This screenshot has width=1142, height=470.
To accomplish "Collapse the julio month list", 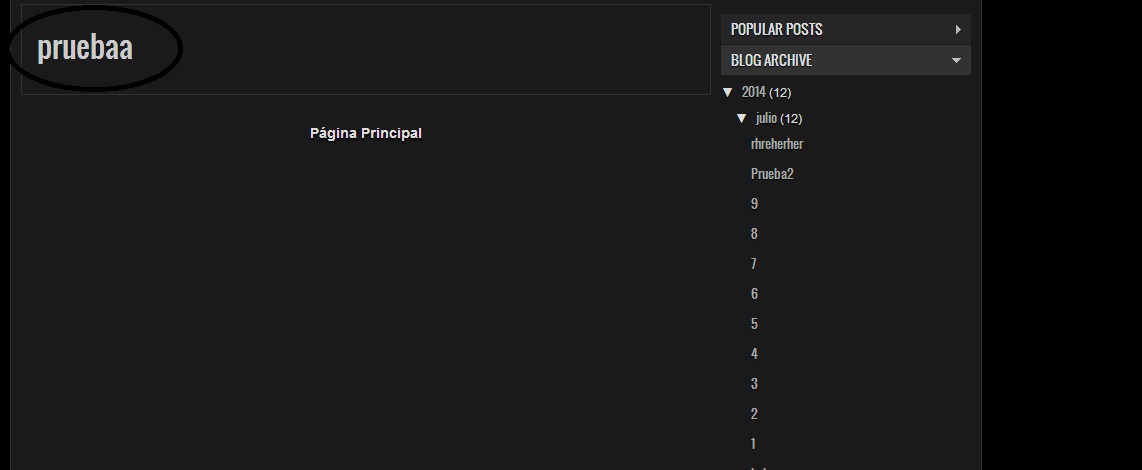I will [742, 119].
